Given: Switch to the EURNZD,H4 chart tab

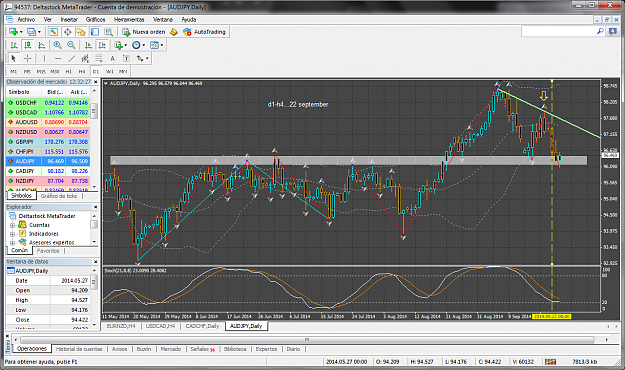Looking at the screenshot, I should pyautogui.click(x=121, y=326).
